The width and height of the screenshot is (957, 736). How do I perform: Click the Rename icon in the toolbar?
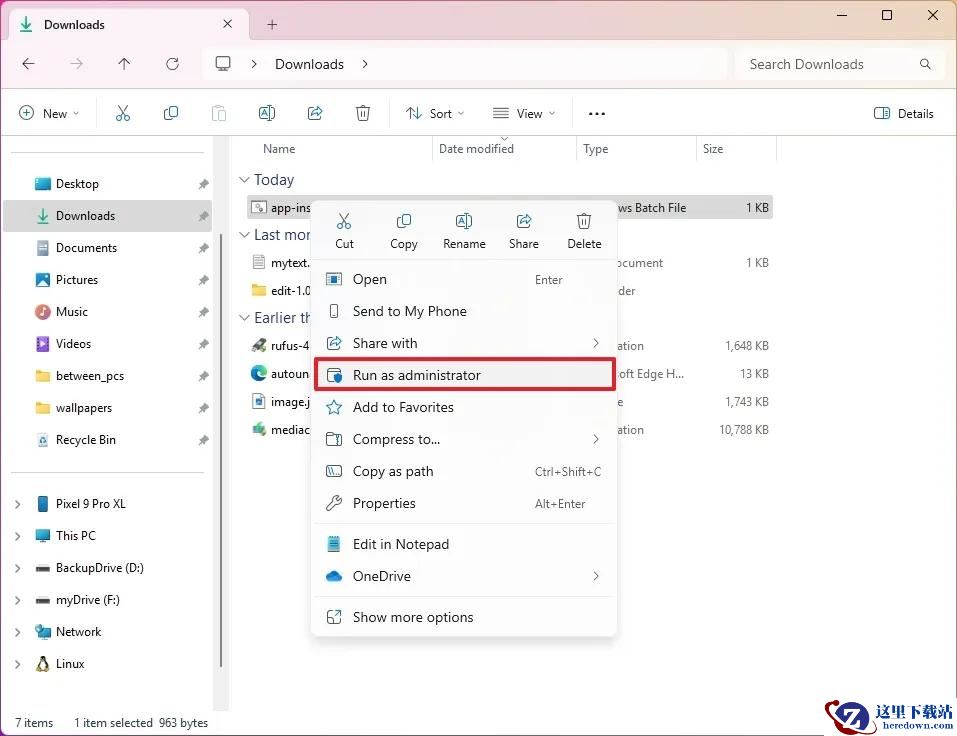267,114
